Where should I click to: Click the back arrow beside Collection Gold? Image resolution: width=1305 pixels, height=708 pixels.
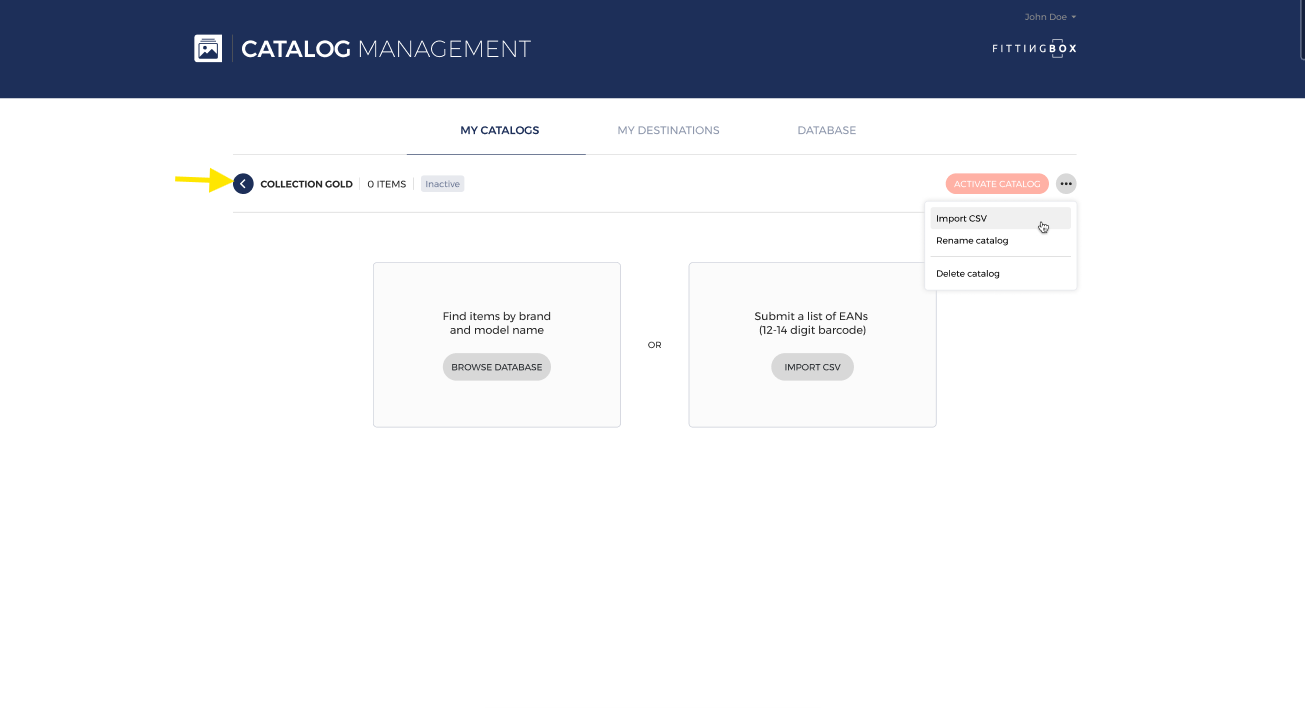[x=243, y=184]
